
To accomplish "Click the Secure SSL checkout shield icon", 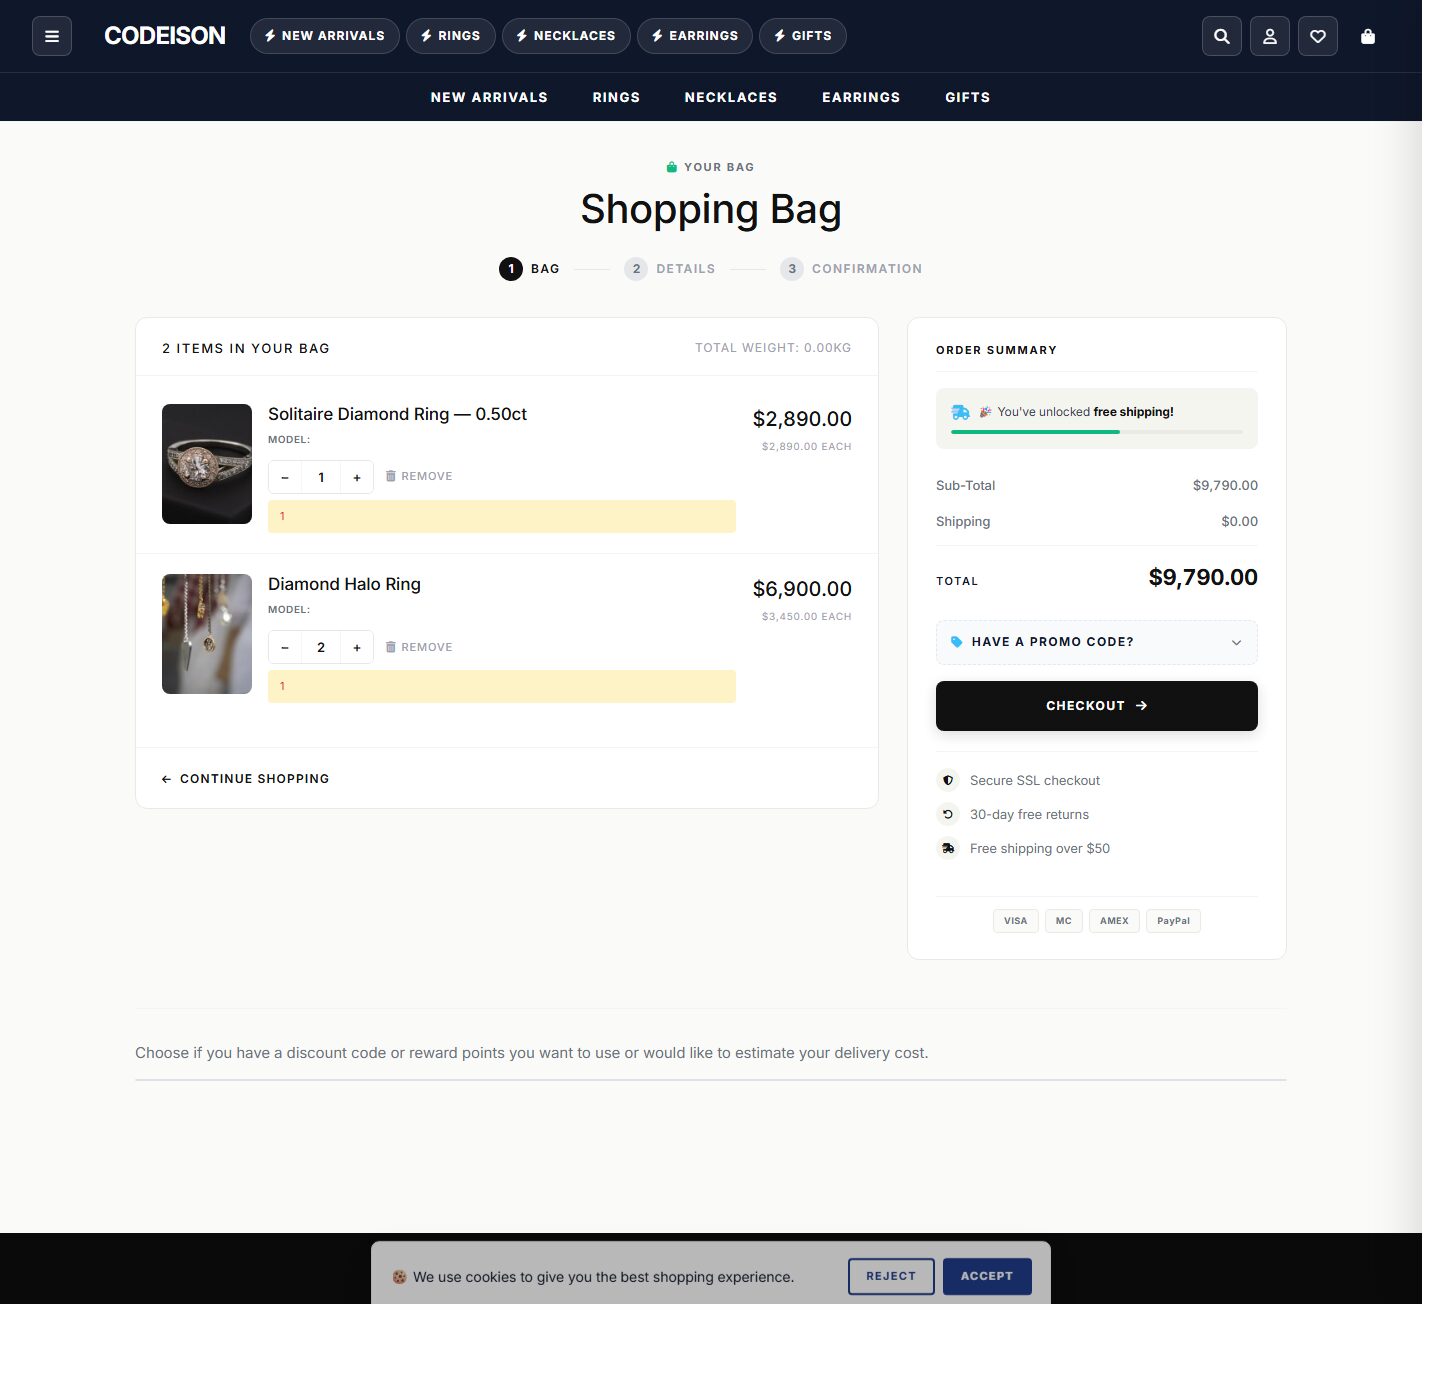I will click(948, 780).
